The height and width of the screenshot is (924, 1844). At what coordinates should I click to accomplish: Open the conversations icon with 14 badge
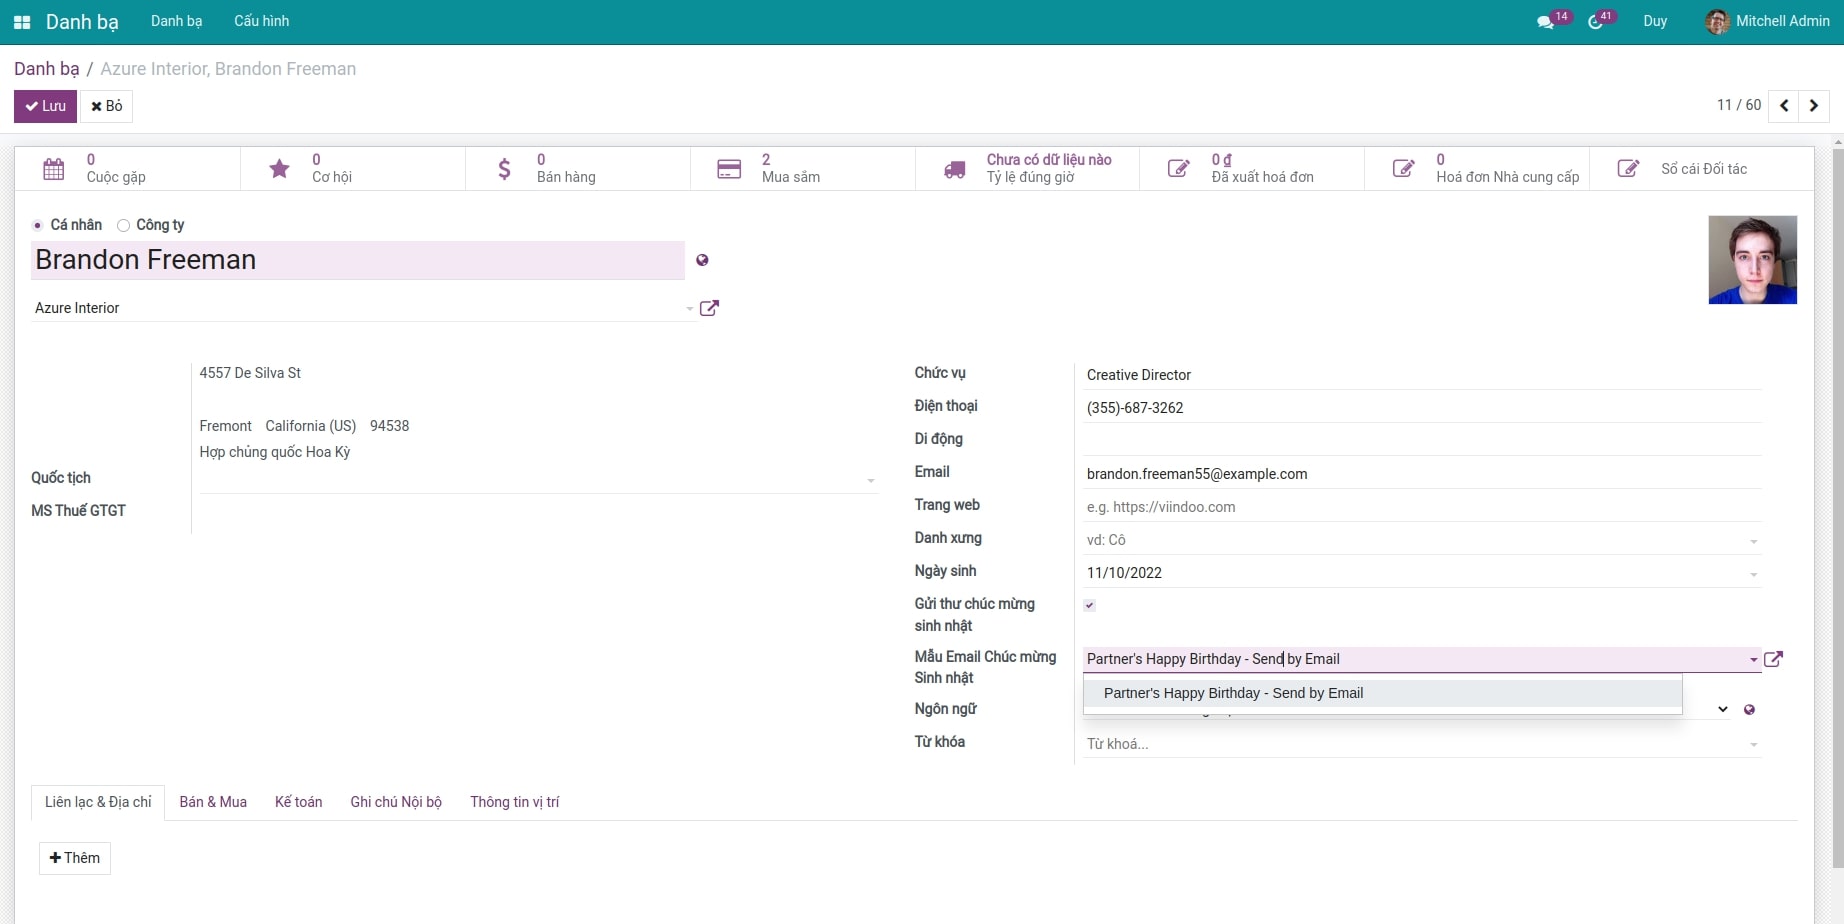[1546, 22]
